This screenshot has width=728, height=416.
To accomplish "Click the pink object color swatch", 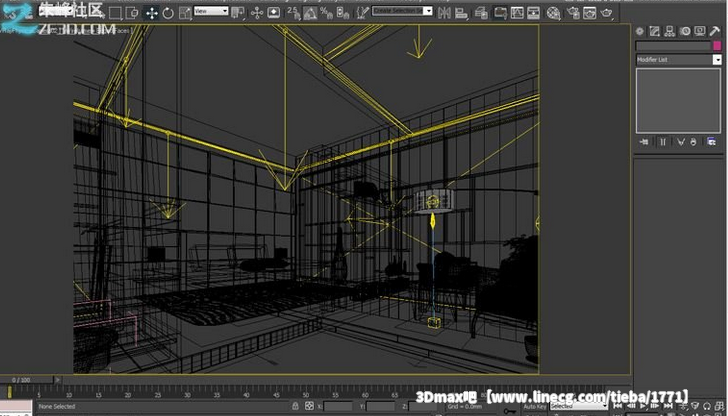I will 716,46.
